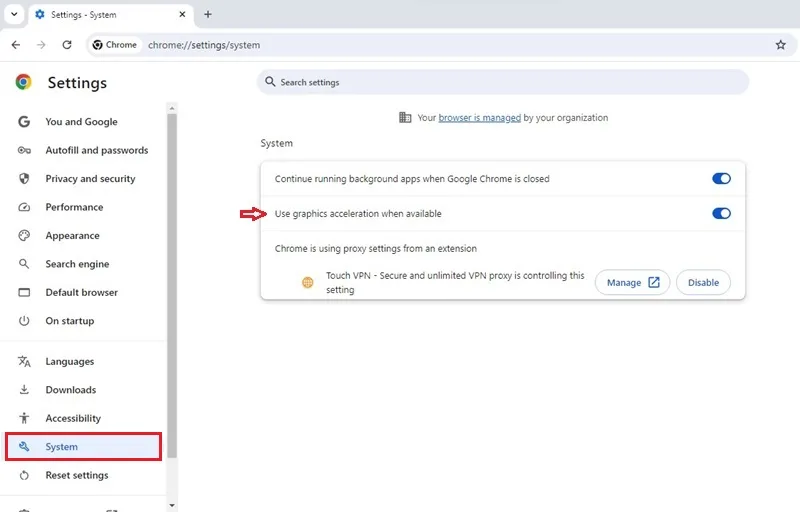Click the Chrome logo next to Settings
Image resolution: width=800 pixels, height=512 pixels.
[x=23, y=82]
